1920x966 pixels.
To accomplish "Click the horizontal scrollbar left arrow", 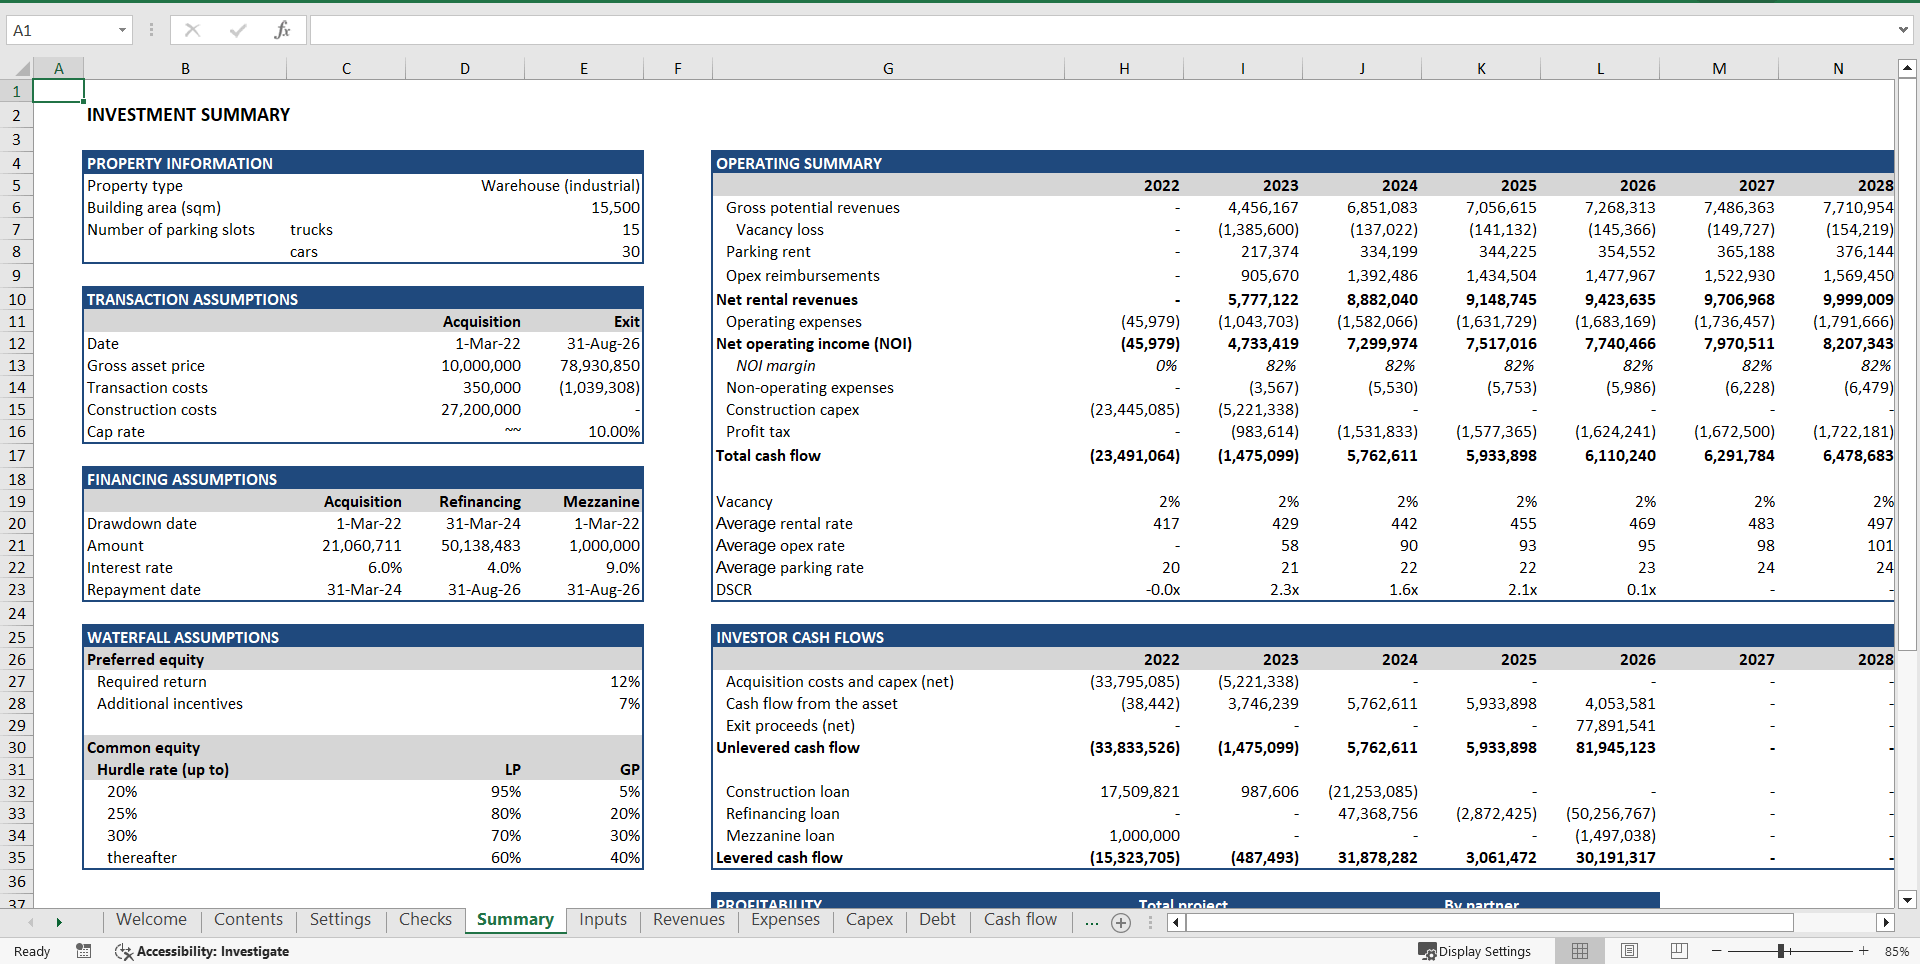I will click(x=1176, y=922).
